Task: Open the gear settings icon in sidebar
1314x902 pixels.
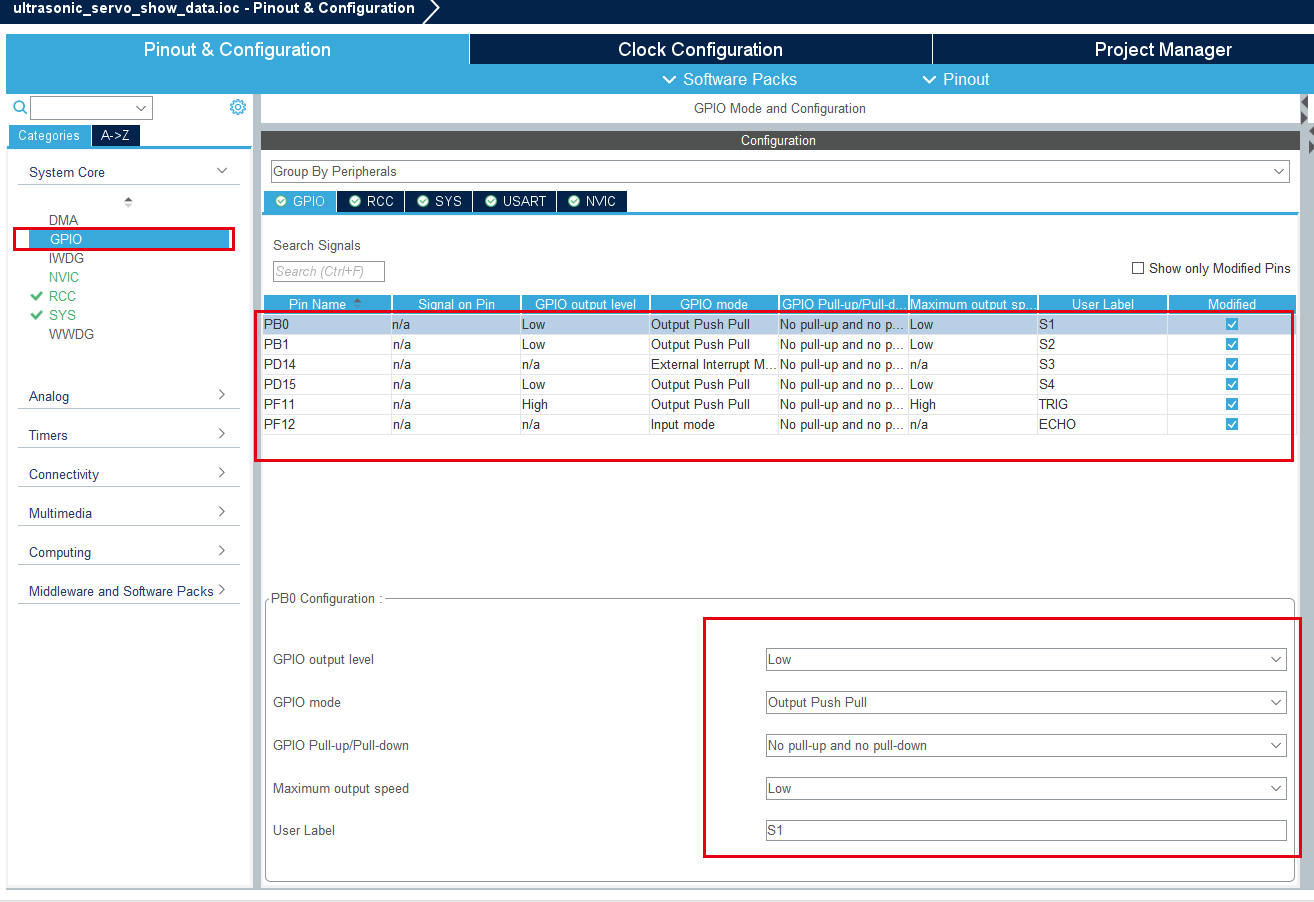Action: [238, 107]
